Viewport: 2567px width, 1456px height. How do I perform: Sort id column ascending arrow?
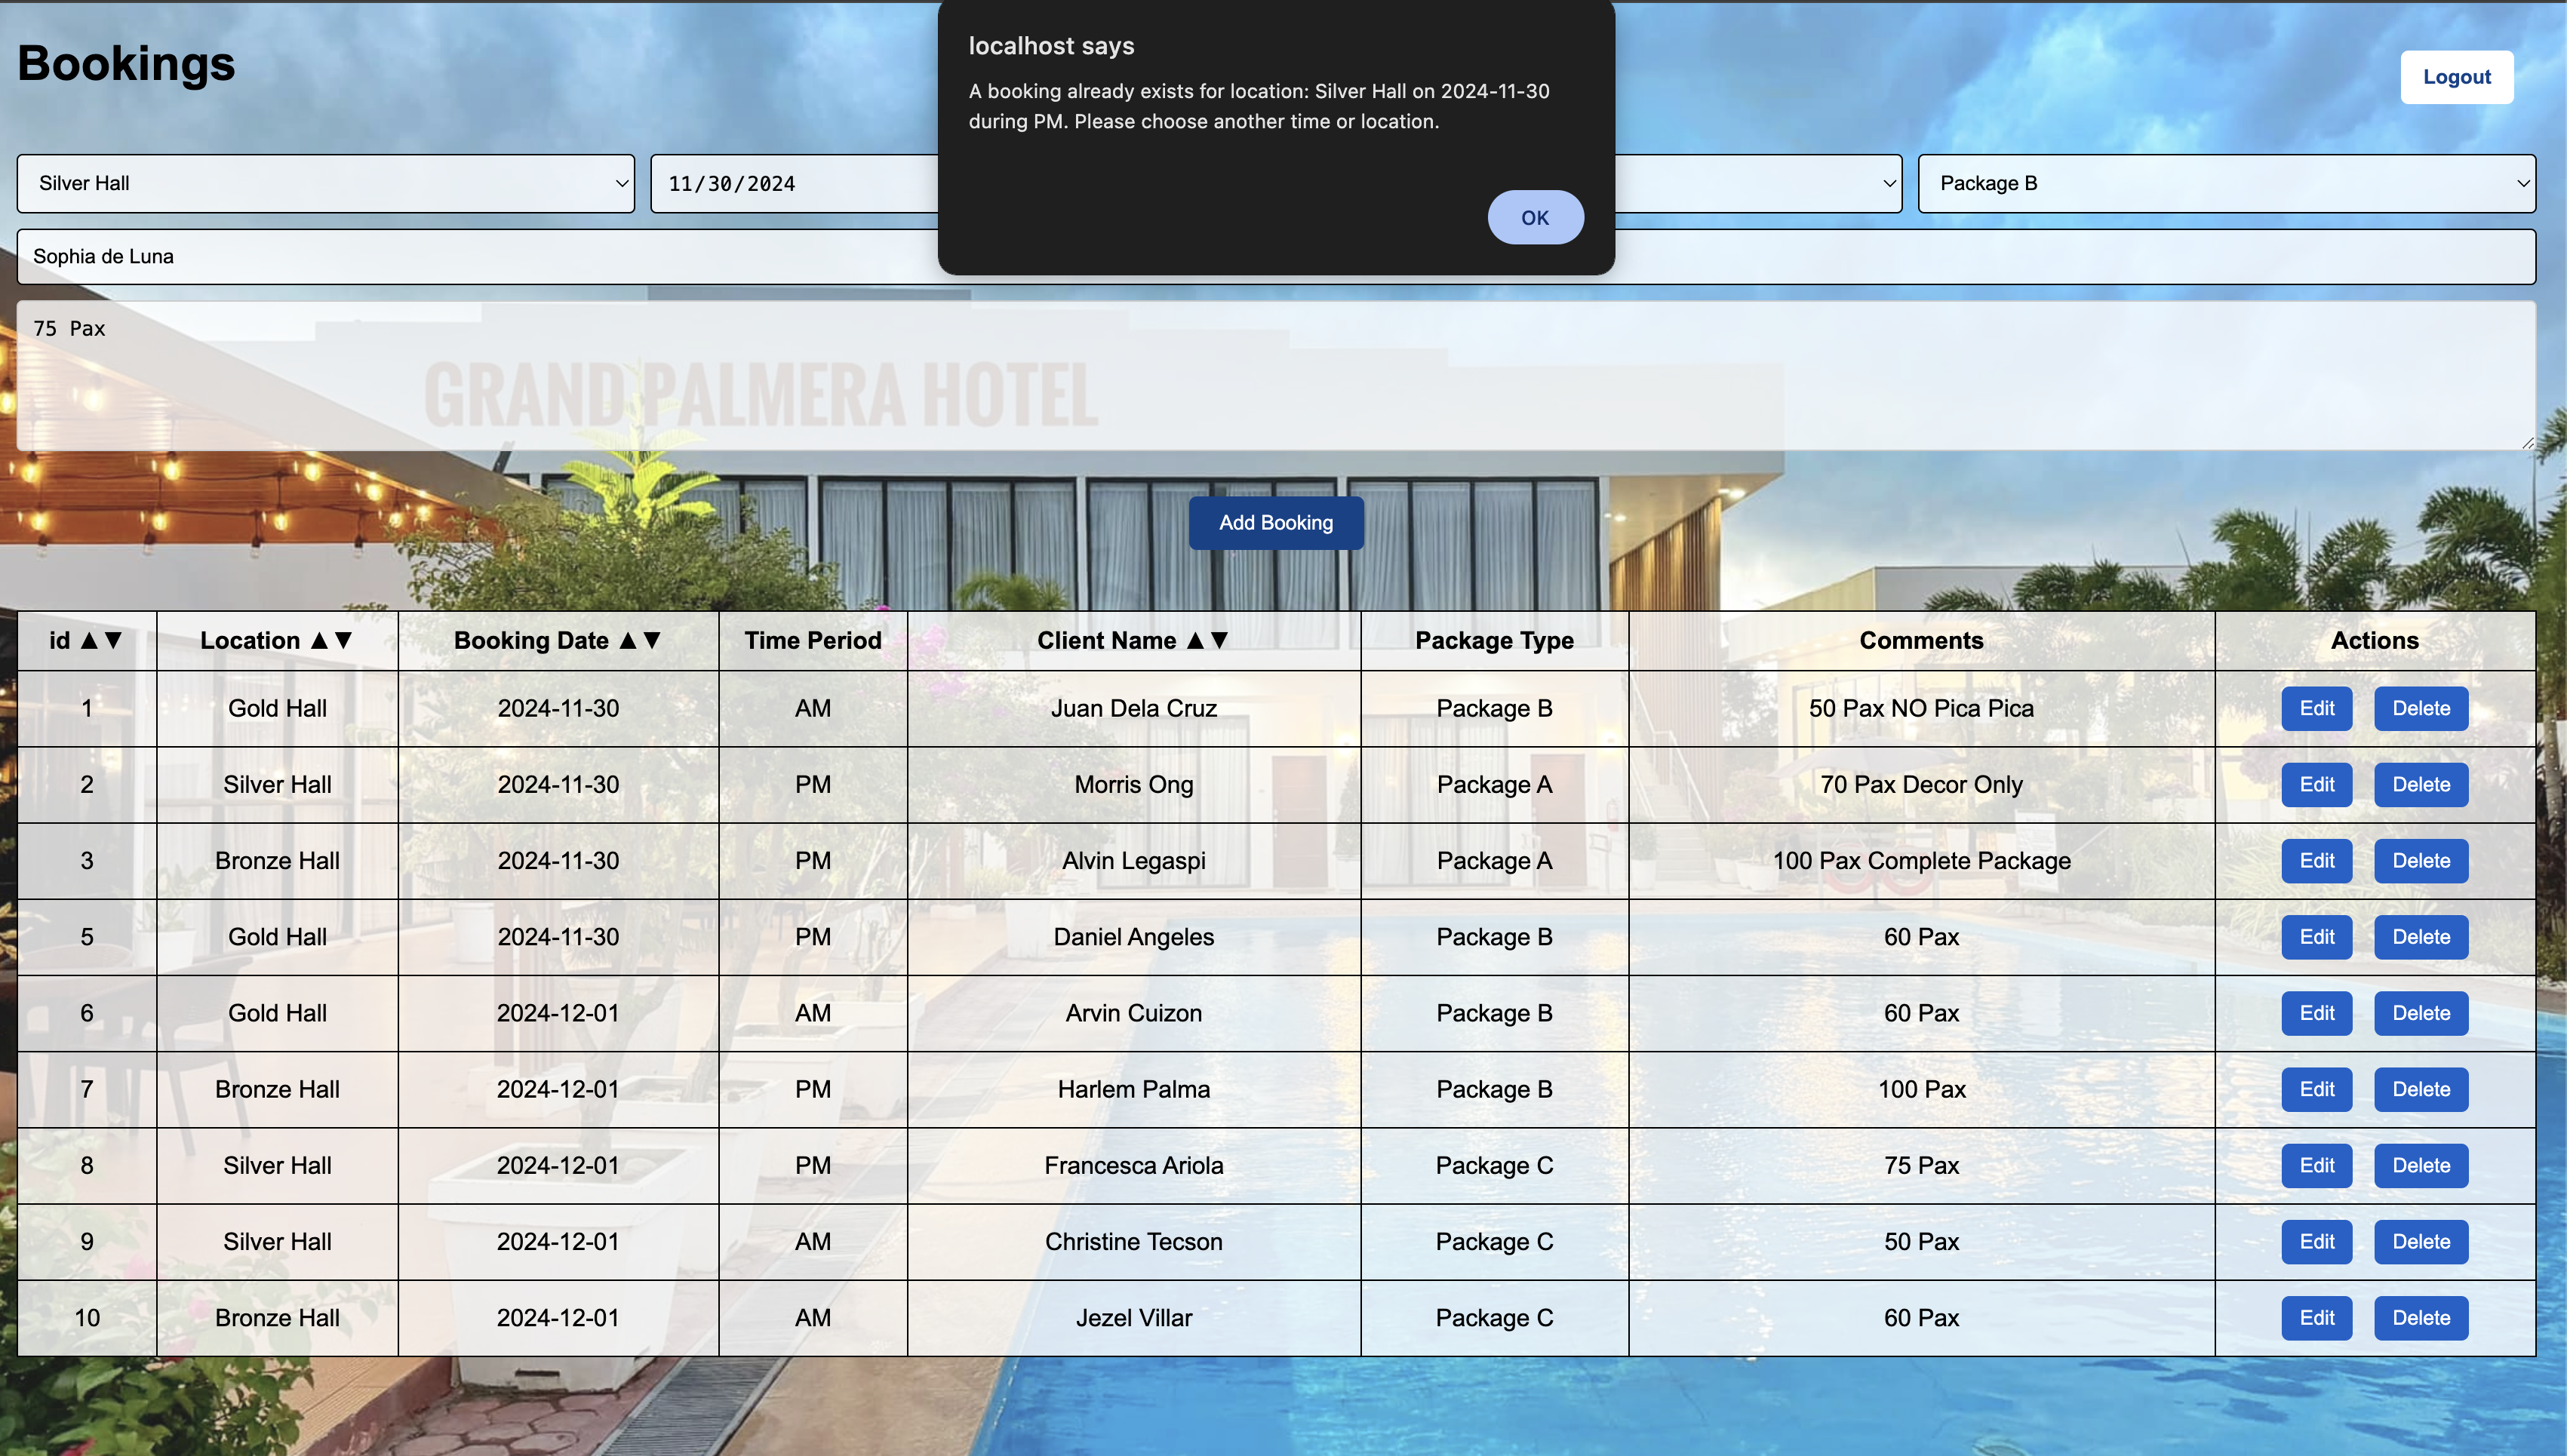click(x=89, y=640)
